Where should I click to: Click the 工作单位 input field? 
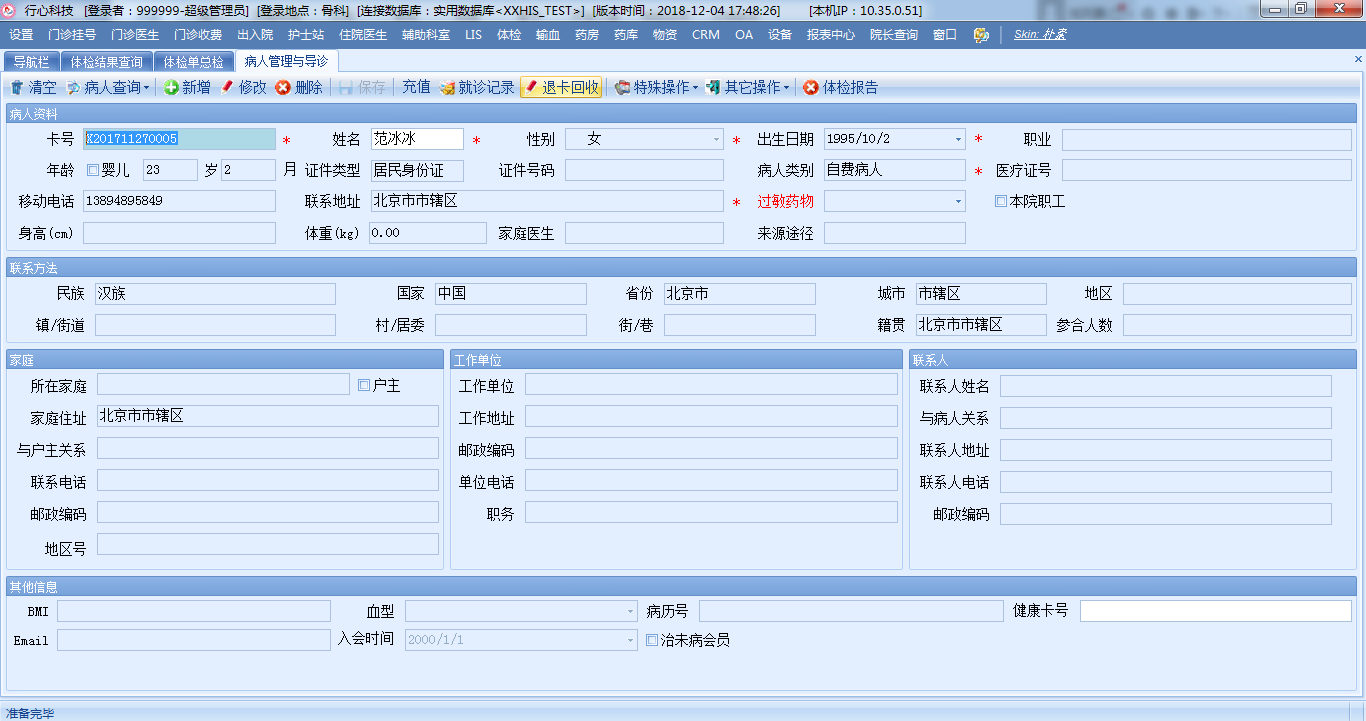[711, 385]
